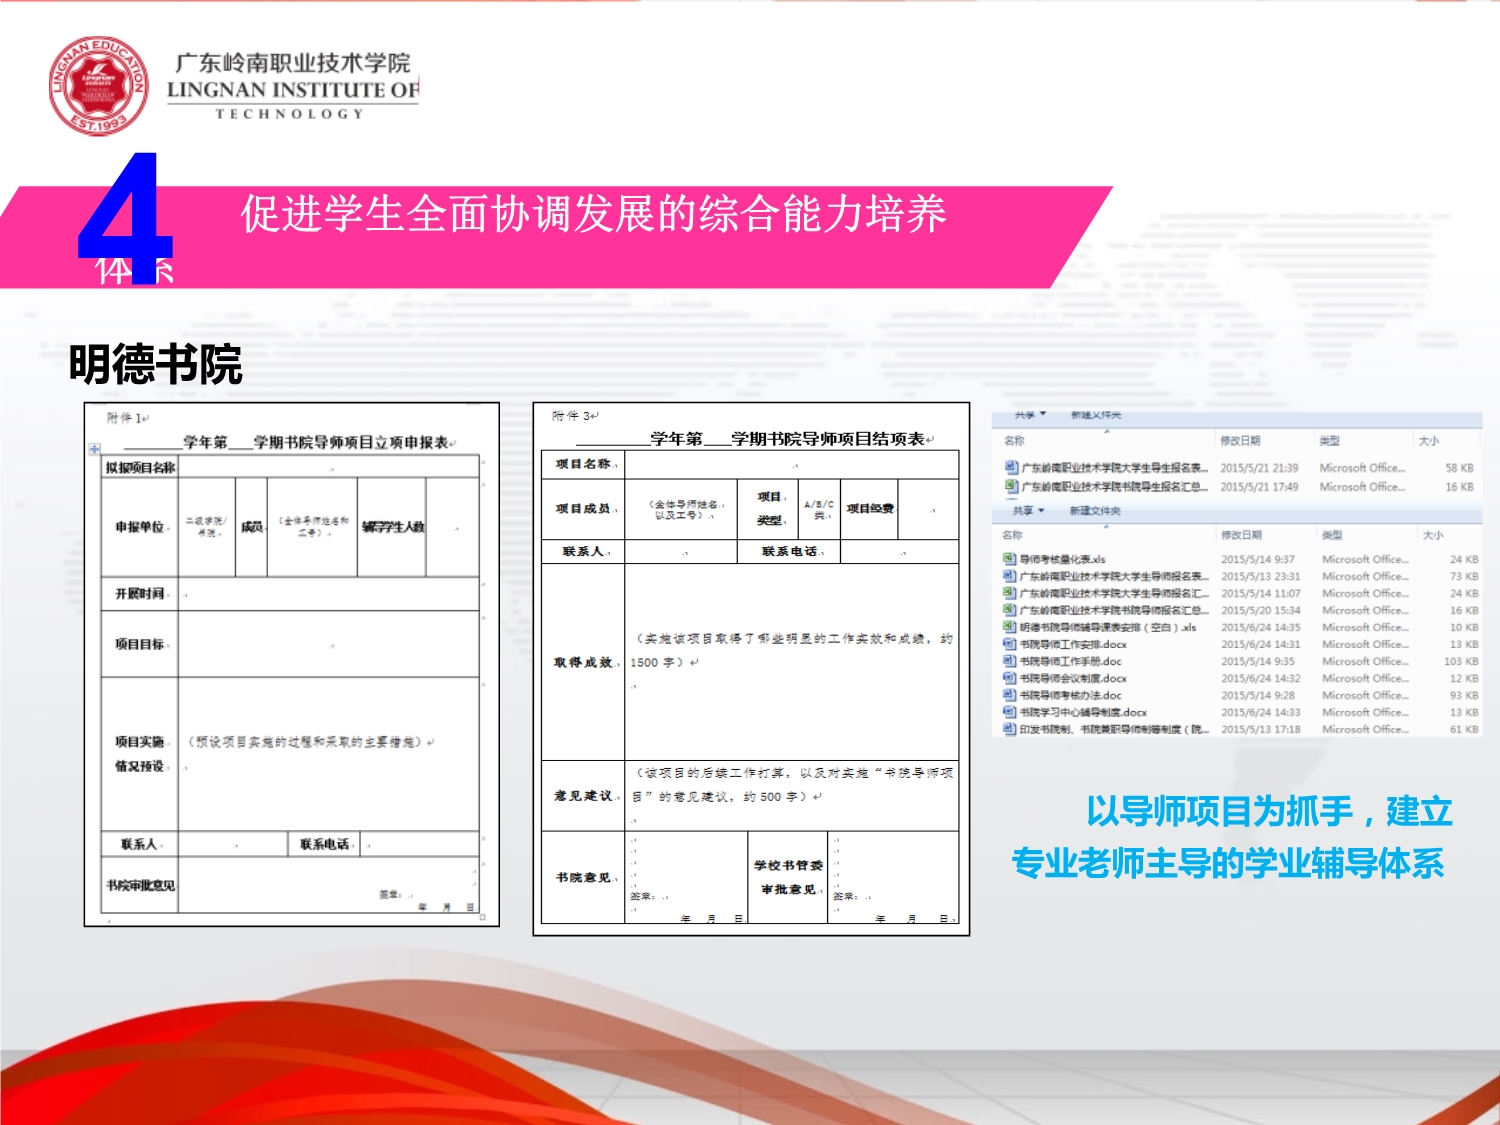
Task: Click the 开展时间 cell
Action: [140, 594]
